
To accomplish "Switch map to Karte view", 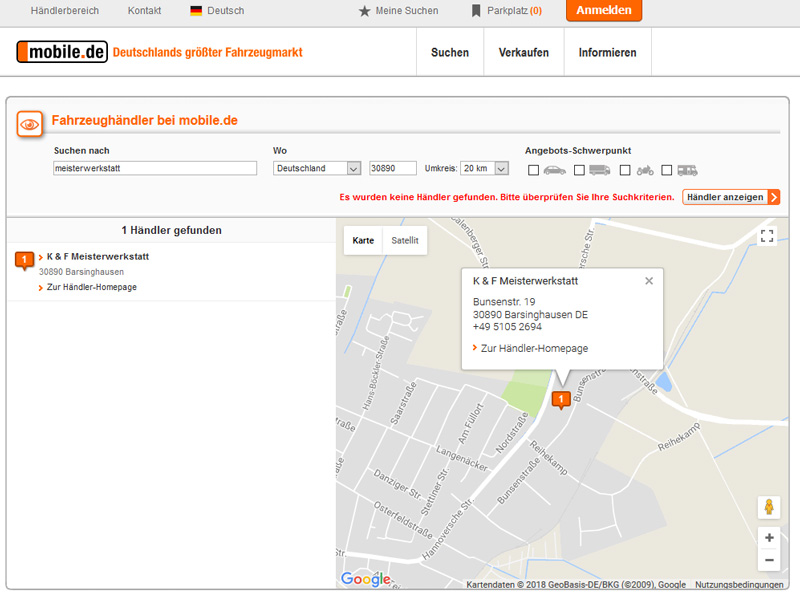I will tap(363, 240).
